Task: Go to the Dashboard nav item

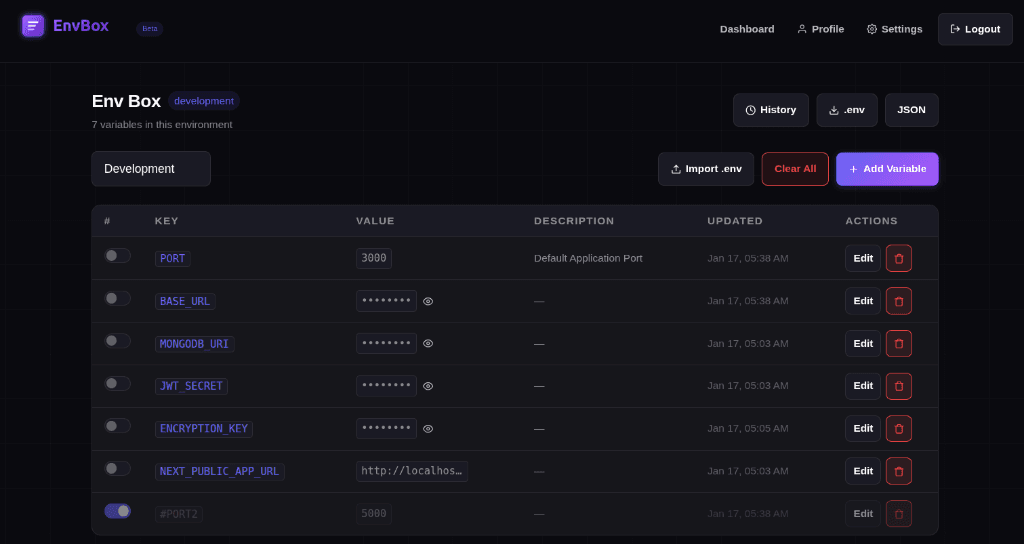Action: [x=747, y=29]
